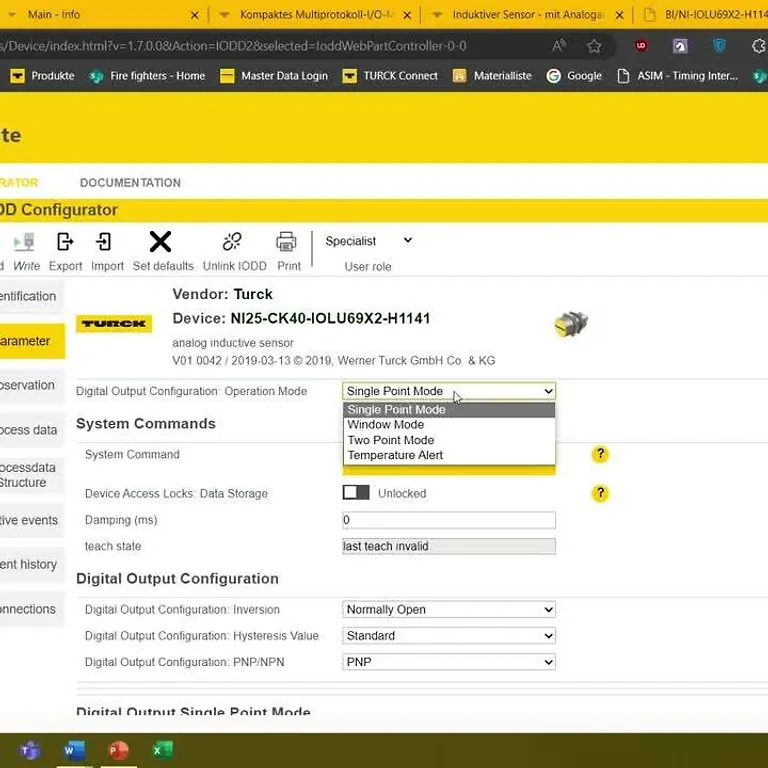Open the Connections sidebar section
This screenshot has height=768, width=768.
pos(32,609)
